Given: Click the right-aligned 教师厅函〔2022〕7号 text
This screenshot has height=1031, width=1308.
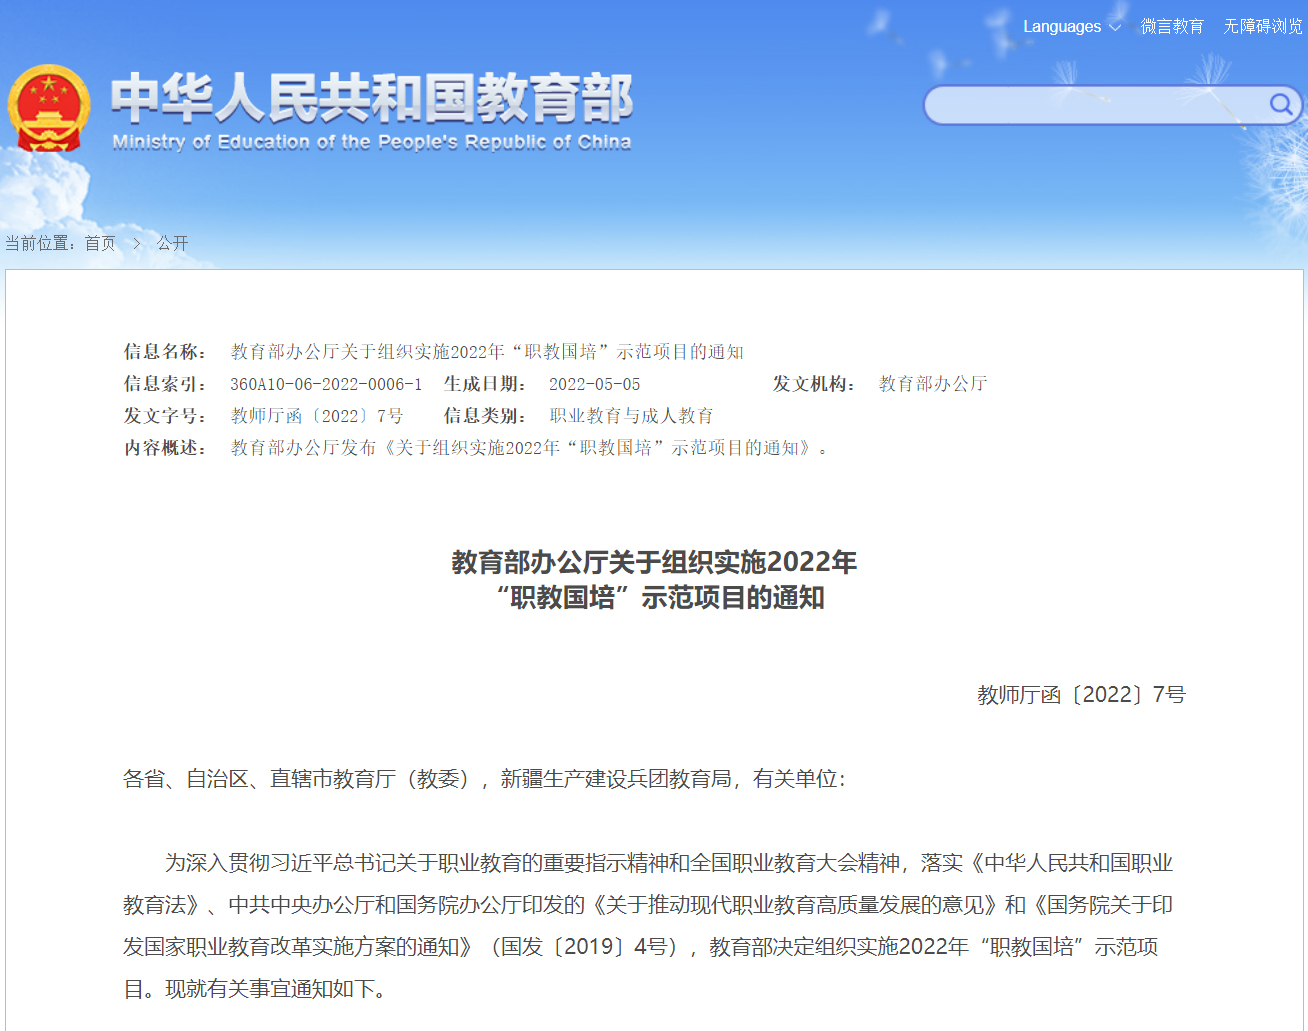Looking at the screenshot, I should [1081, 695].
